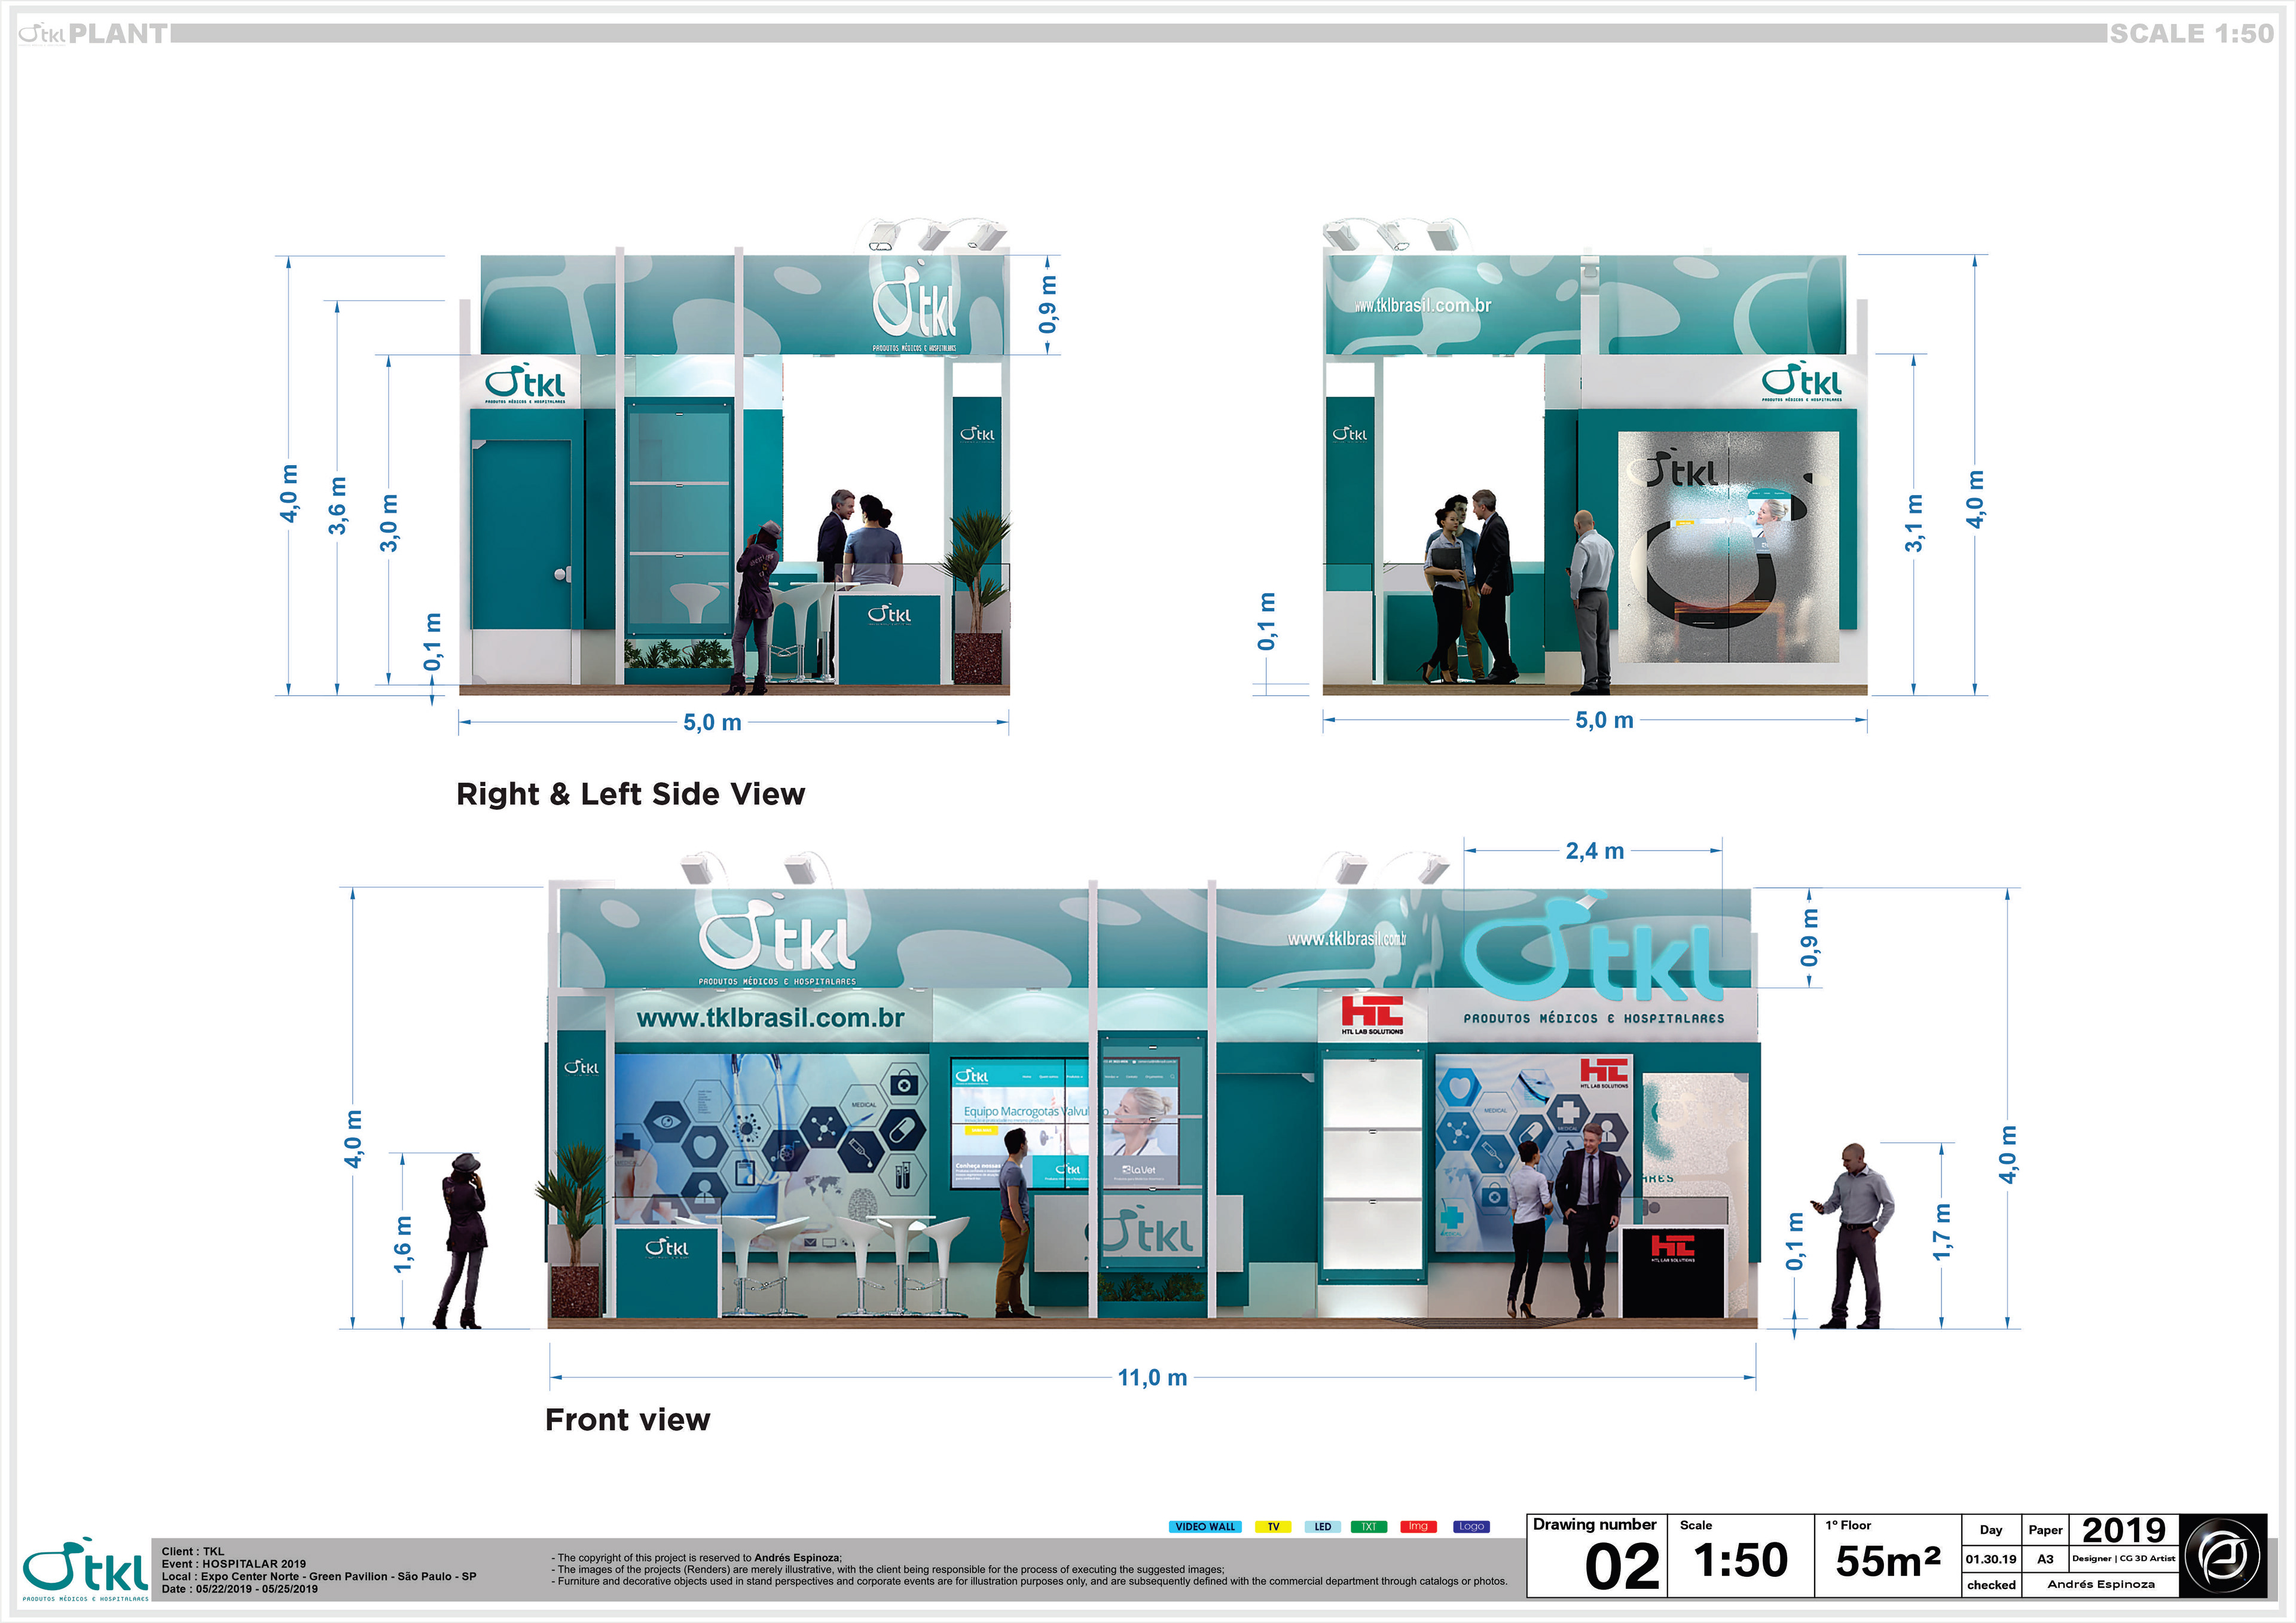Click the red Img legend swatch

click(1418, 1526)
